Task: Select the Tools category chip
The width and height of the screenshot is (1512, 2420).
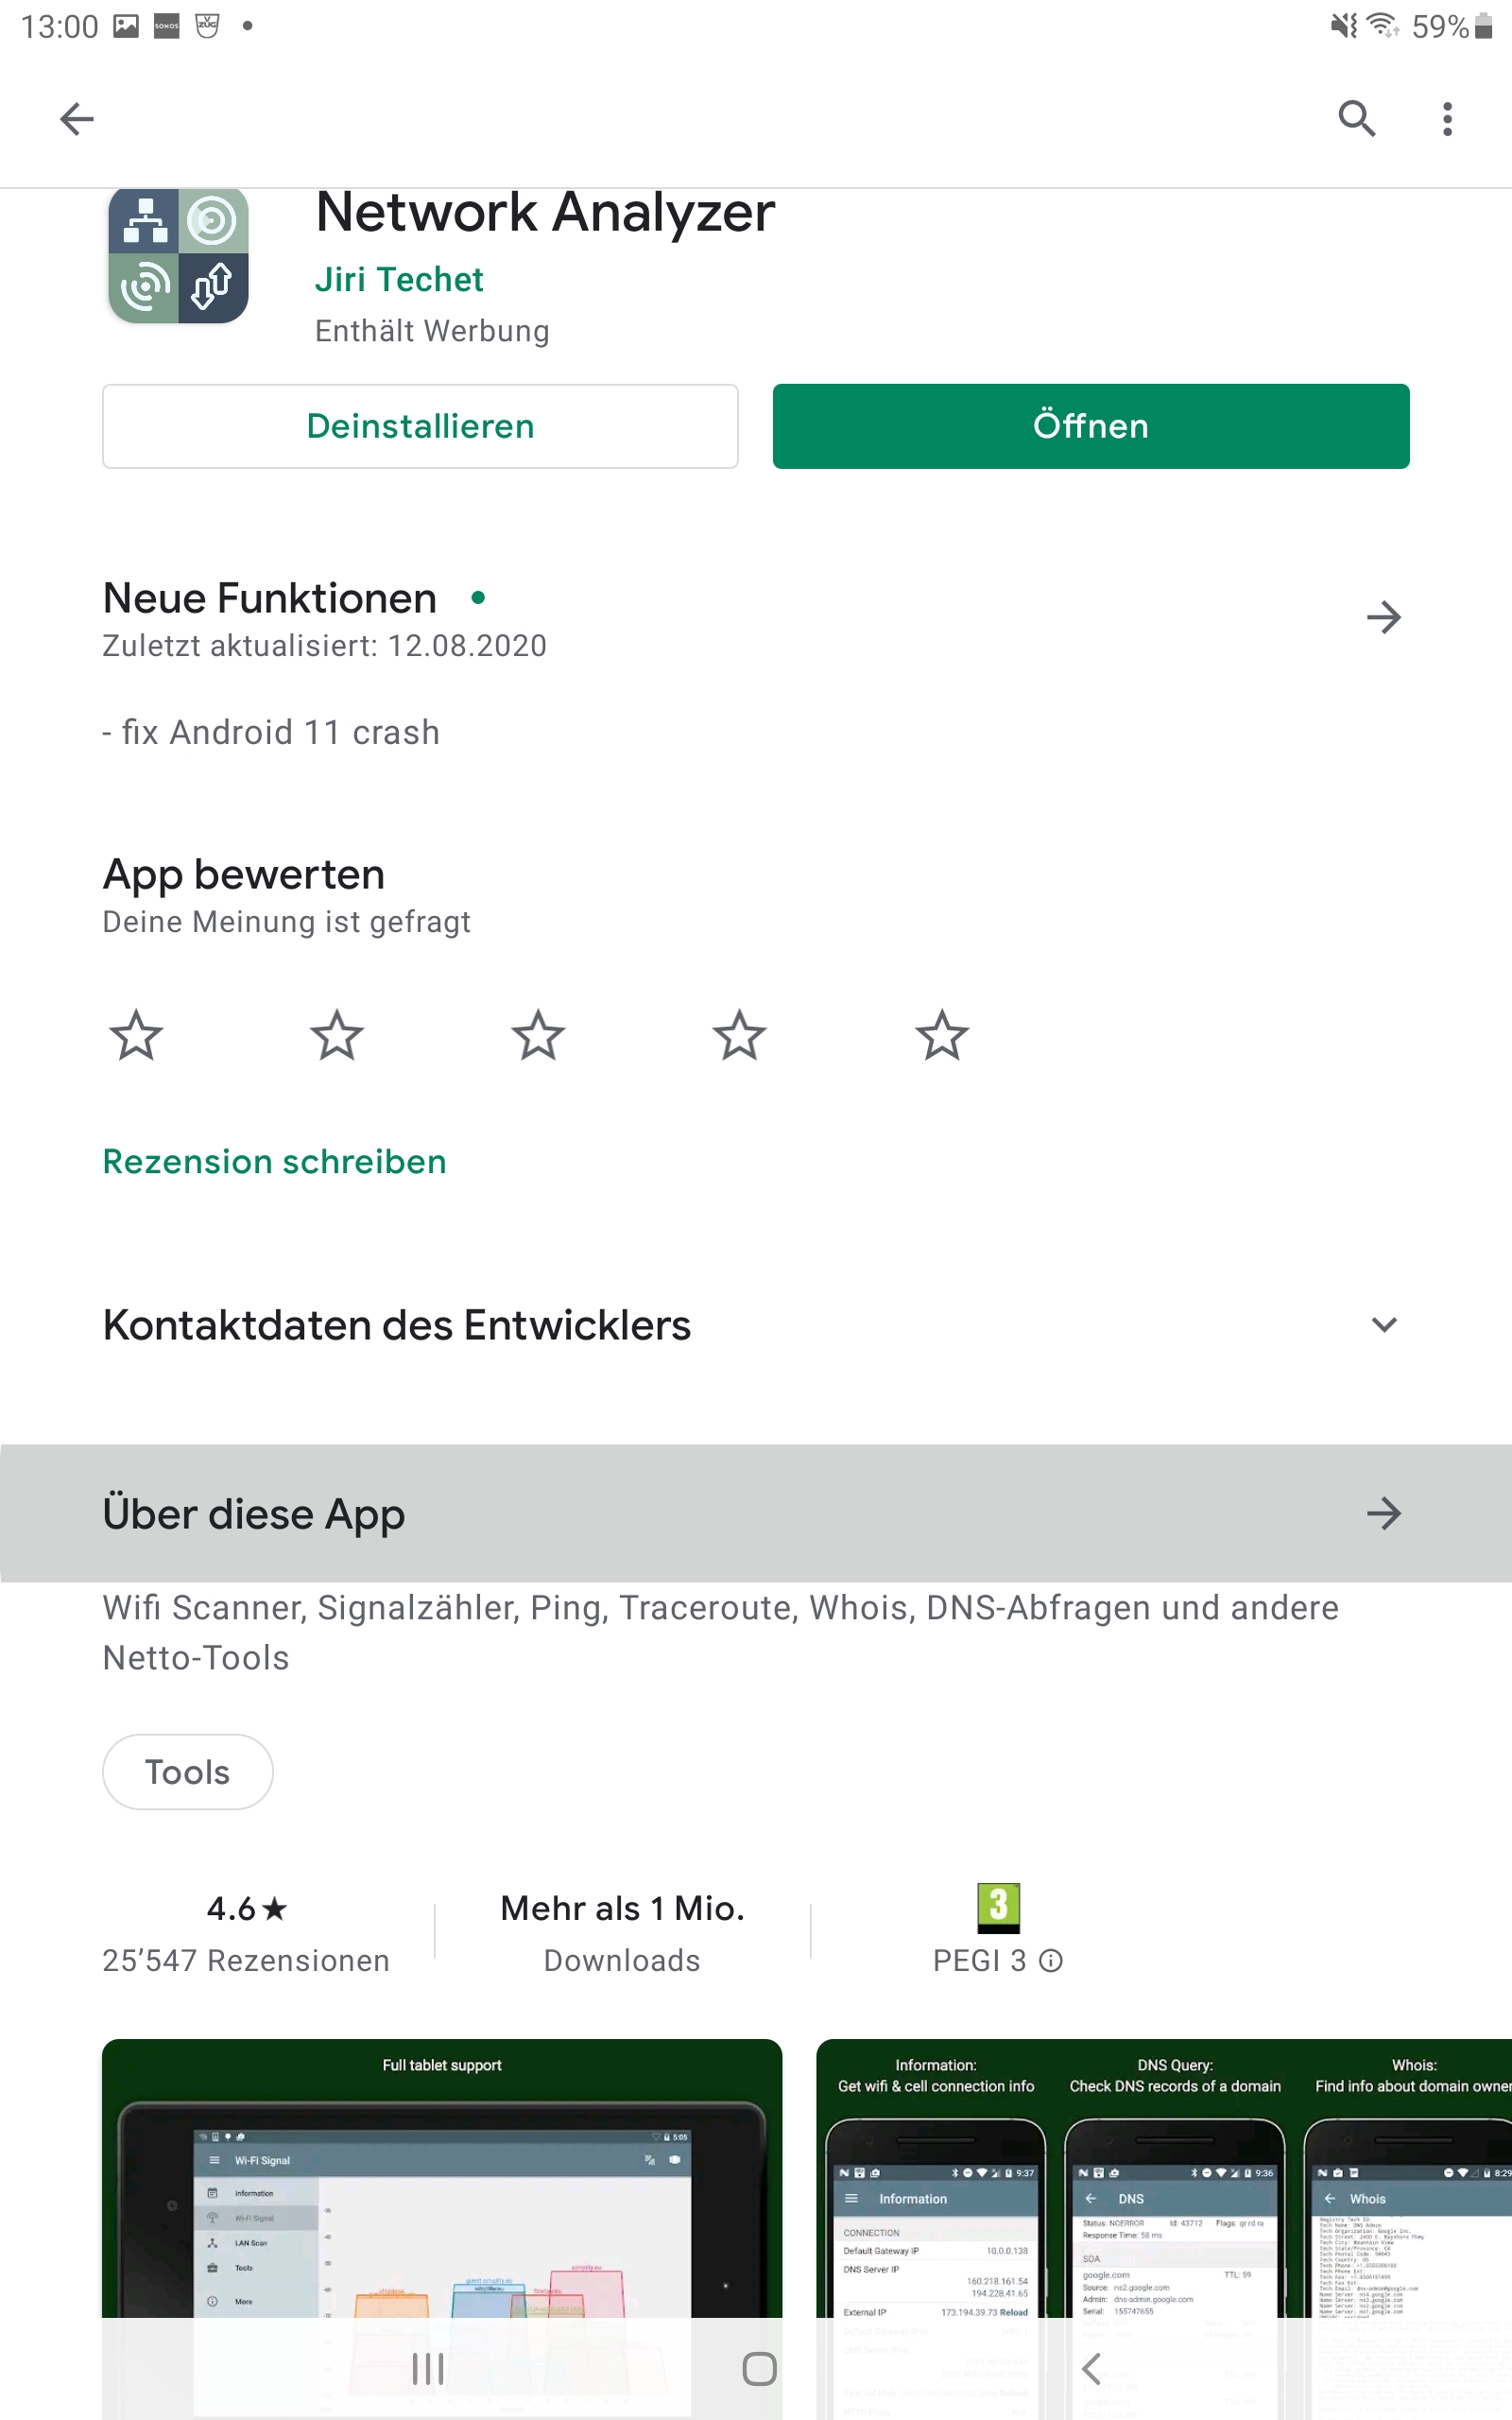Action: point(187,1771)
